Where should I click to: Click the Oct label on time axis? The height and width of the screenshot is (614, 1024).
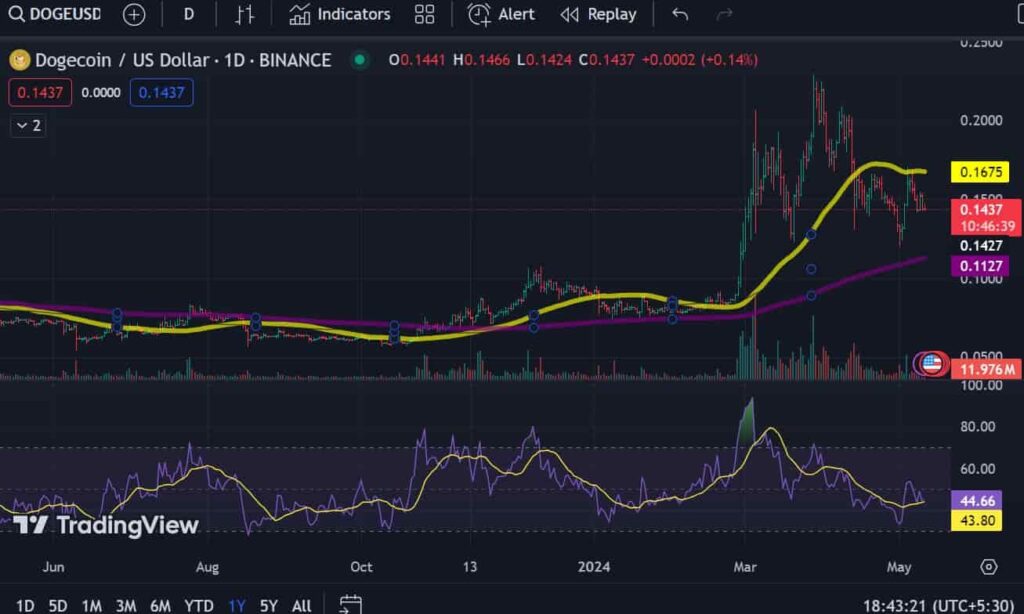(361, 567)
